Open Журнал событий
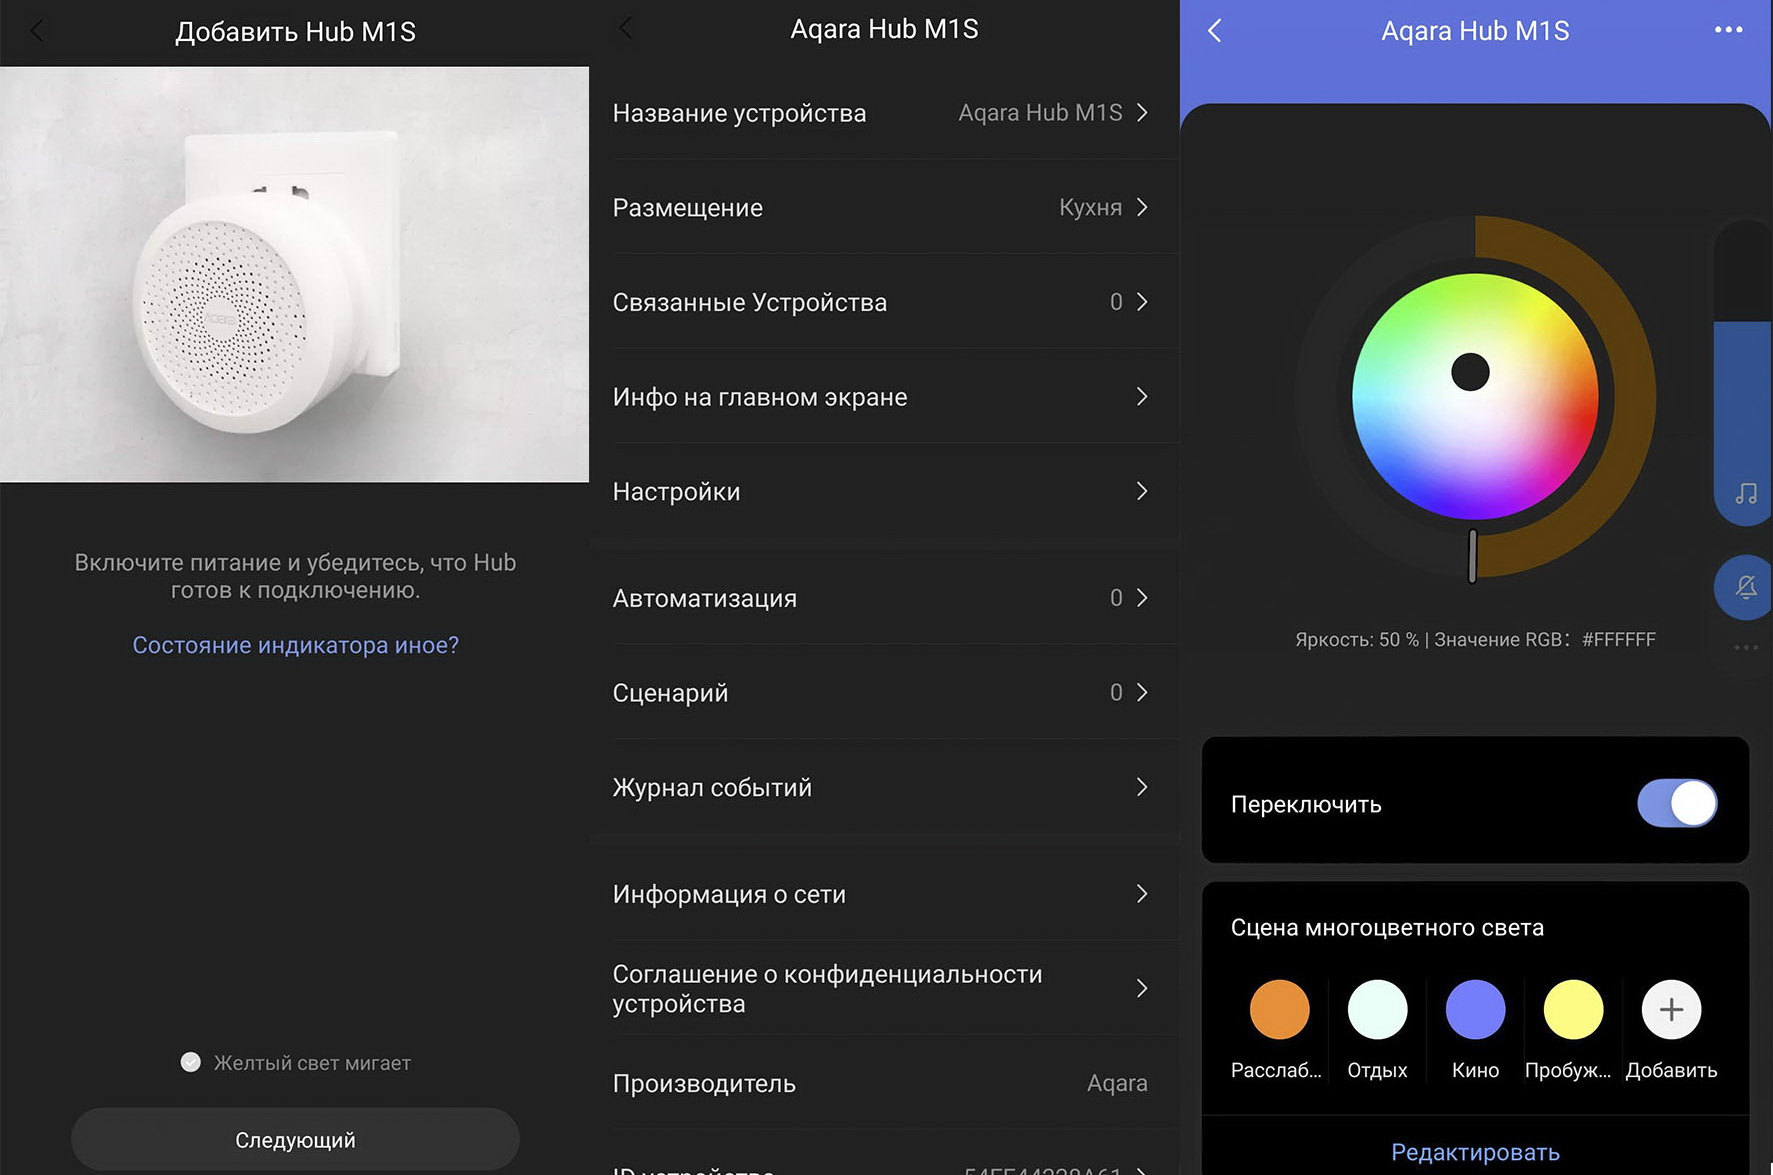The image size is (1773, 1175). pyautogui.click(x=884, y=787)
